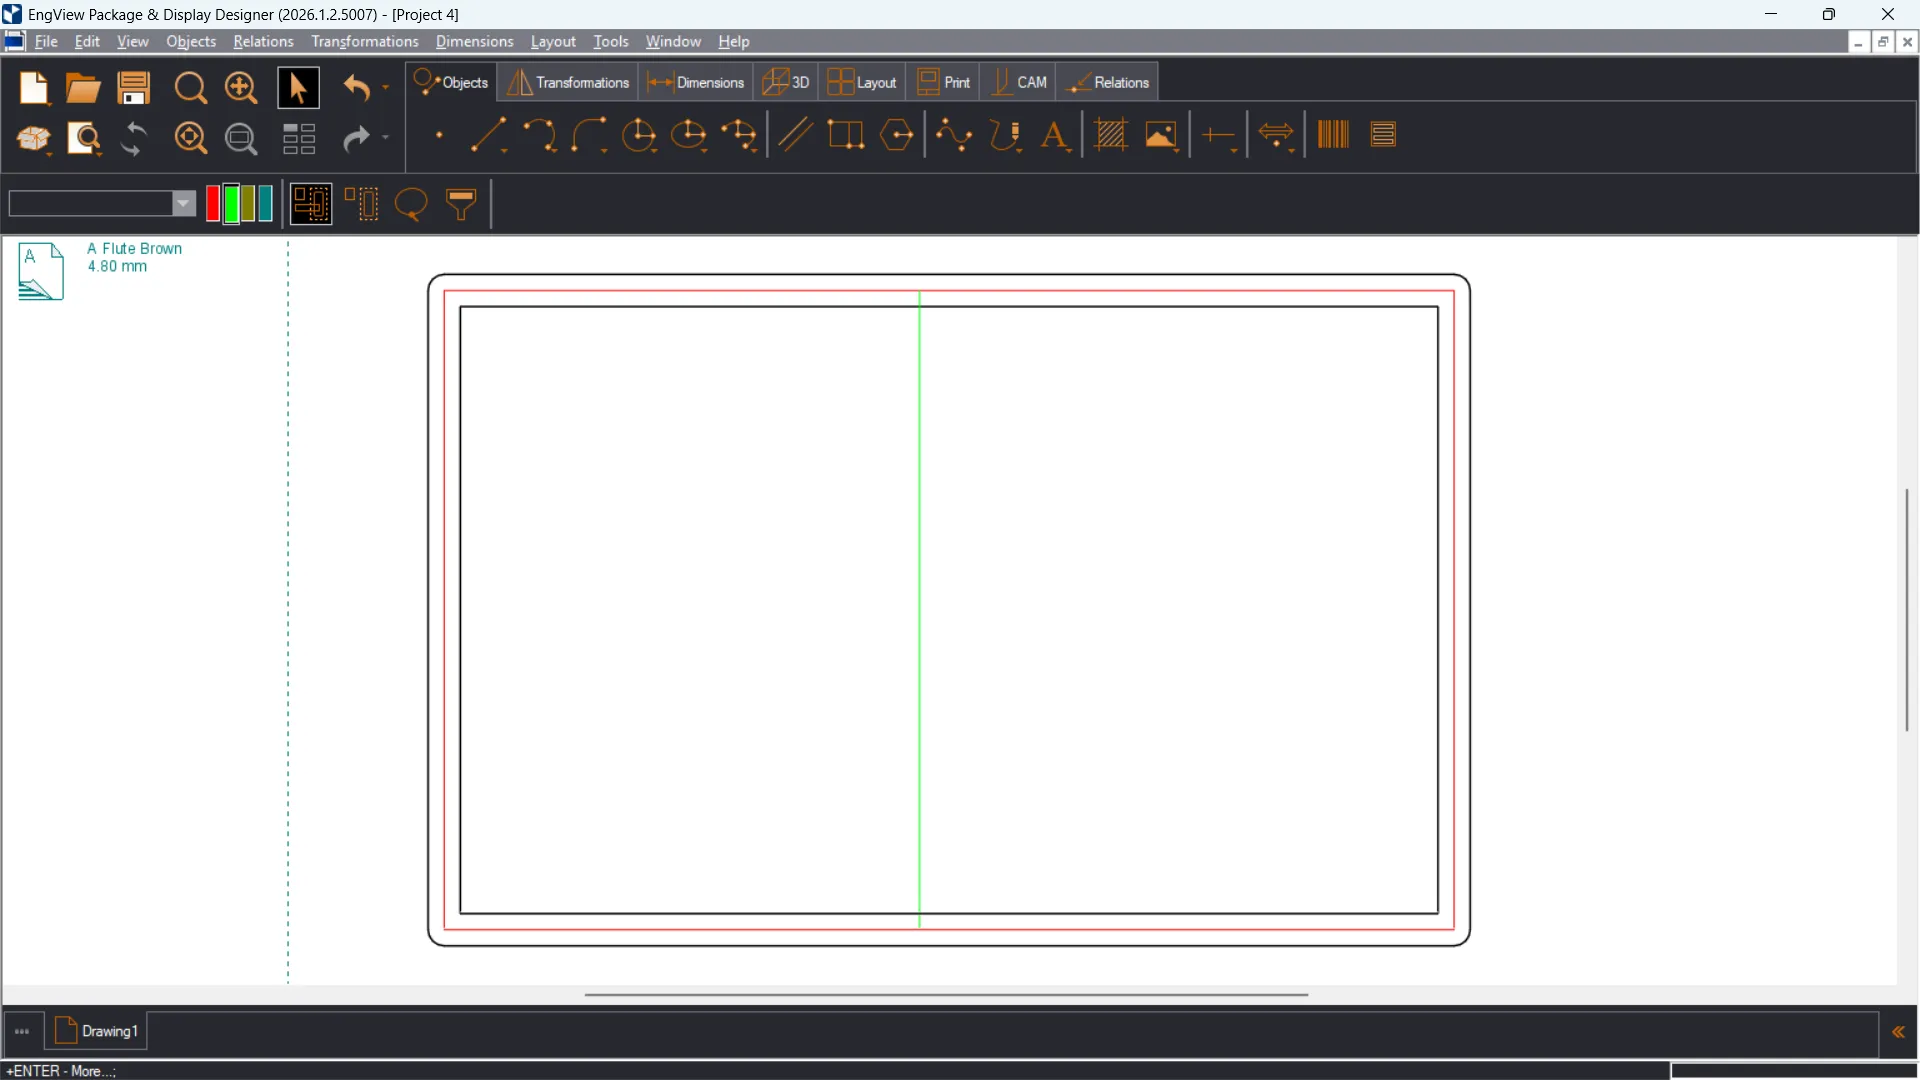1920x1080 pixels.
Task: Click the double-arrow stretch tool
Action: (1277, 135)
